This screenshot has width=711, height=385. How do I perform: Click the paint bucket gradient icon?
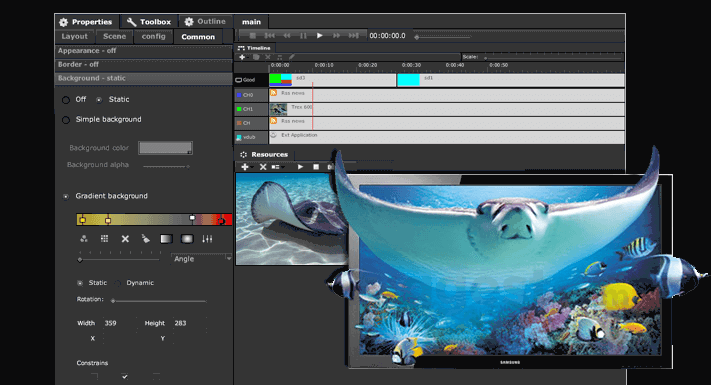click(146, 239)
